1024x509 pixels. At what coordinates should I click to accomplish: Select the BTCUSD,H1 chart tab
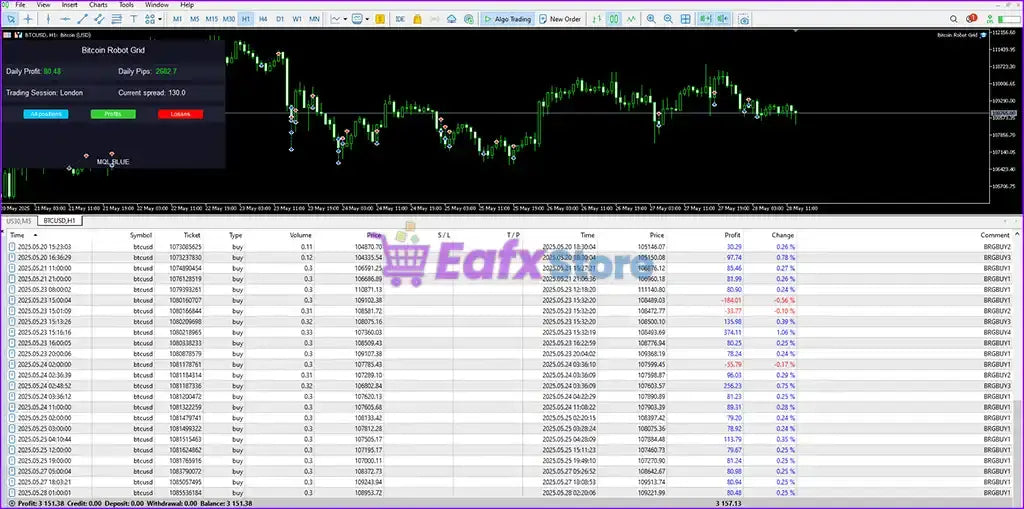point(60,221)
